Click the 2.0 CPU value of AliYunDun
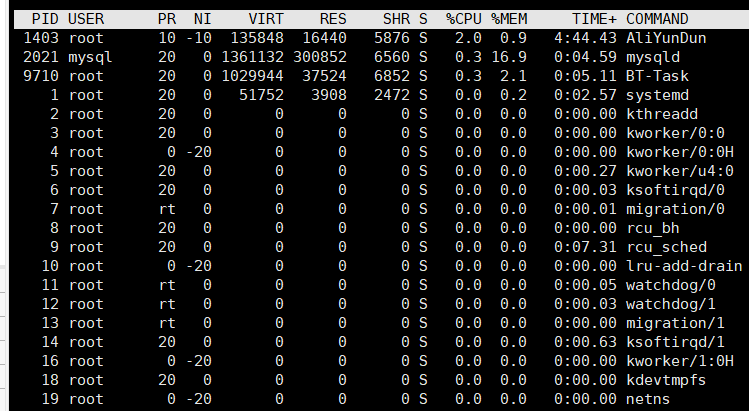This screenshot has height=411, width=749. pos(468,38)
